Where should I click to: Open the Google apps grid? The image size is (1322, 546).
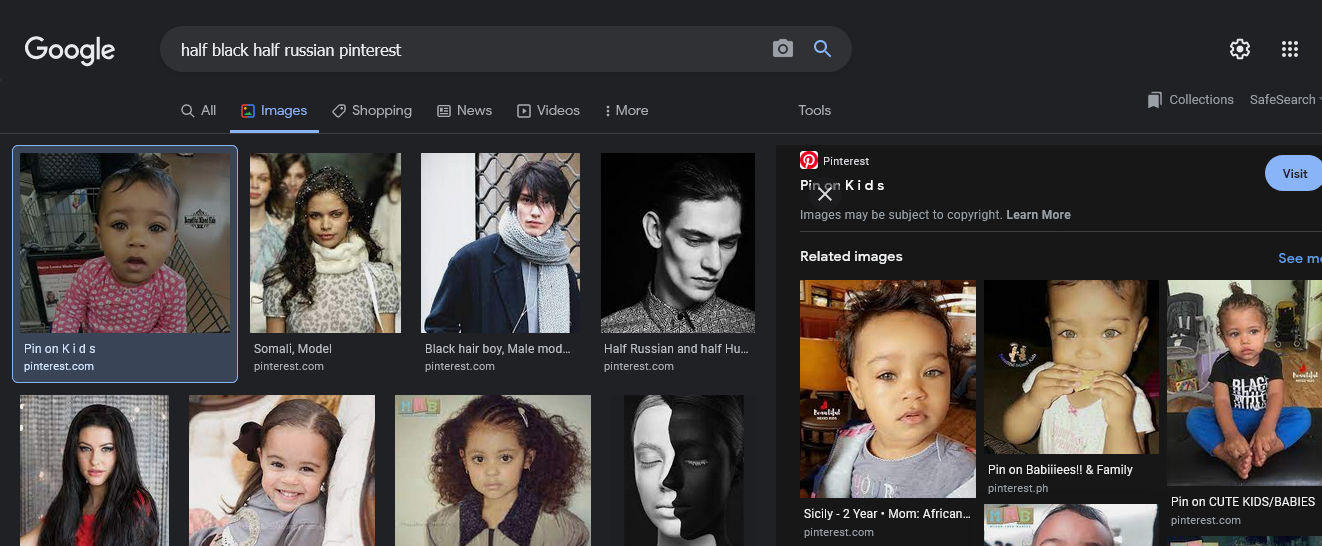pyautogui.click(x=1290, y=49)
